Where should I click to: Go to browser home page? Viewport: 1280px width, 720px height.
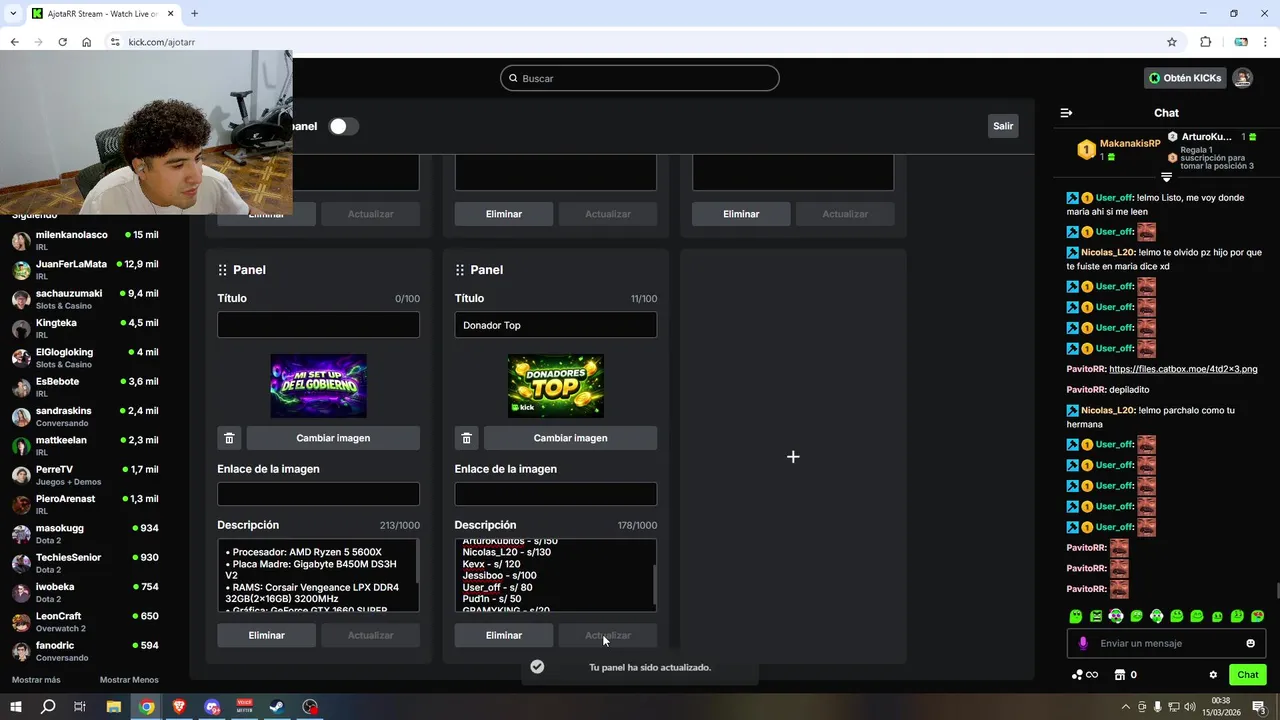coord(87,42)
